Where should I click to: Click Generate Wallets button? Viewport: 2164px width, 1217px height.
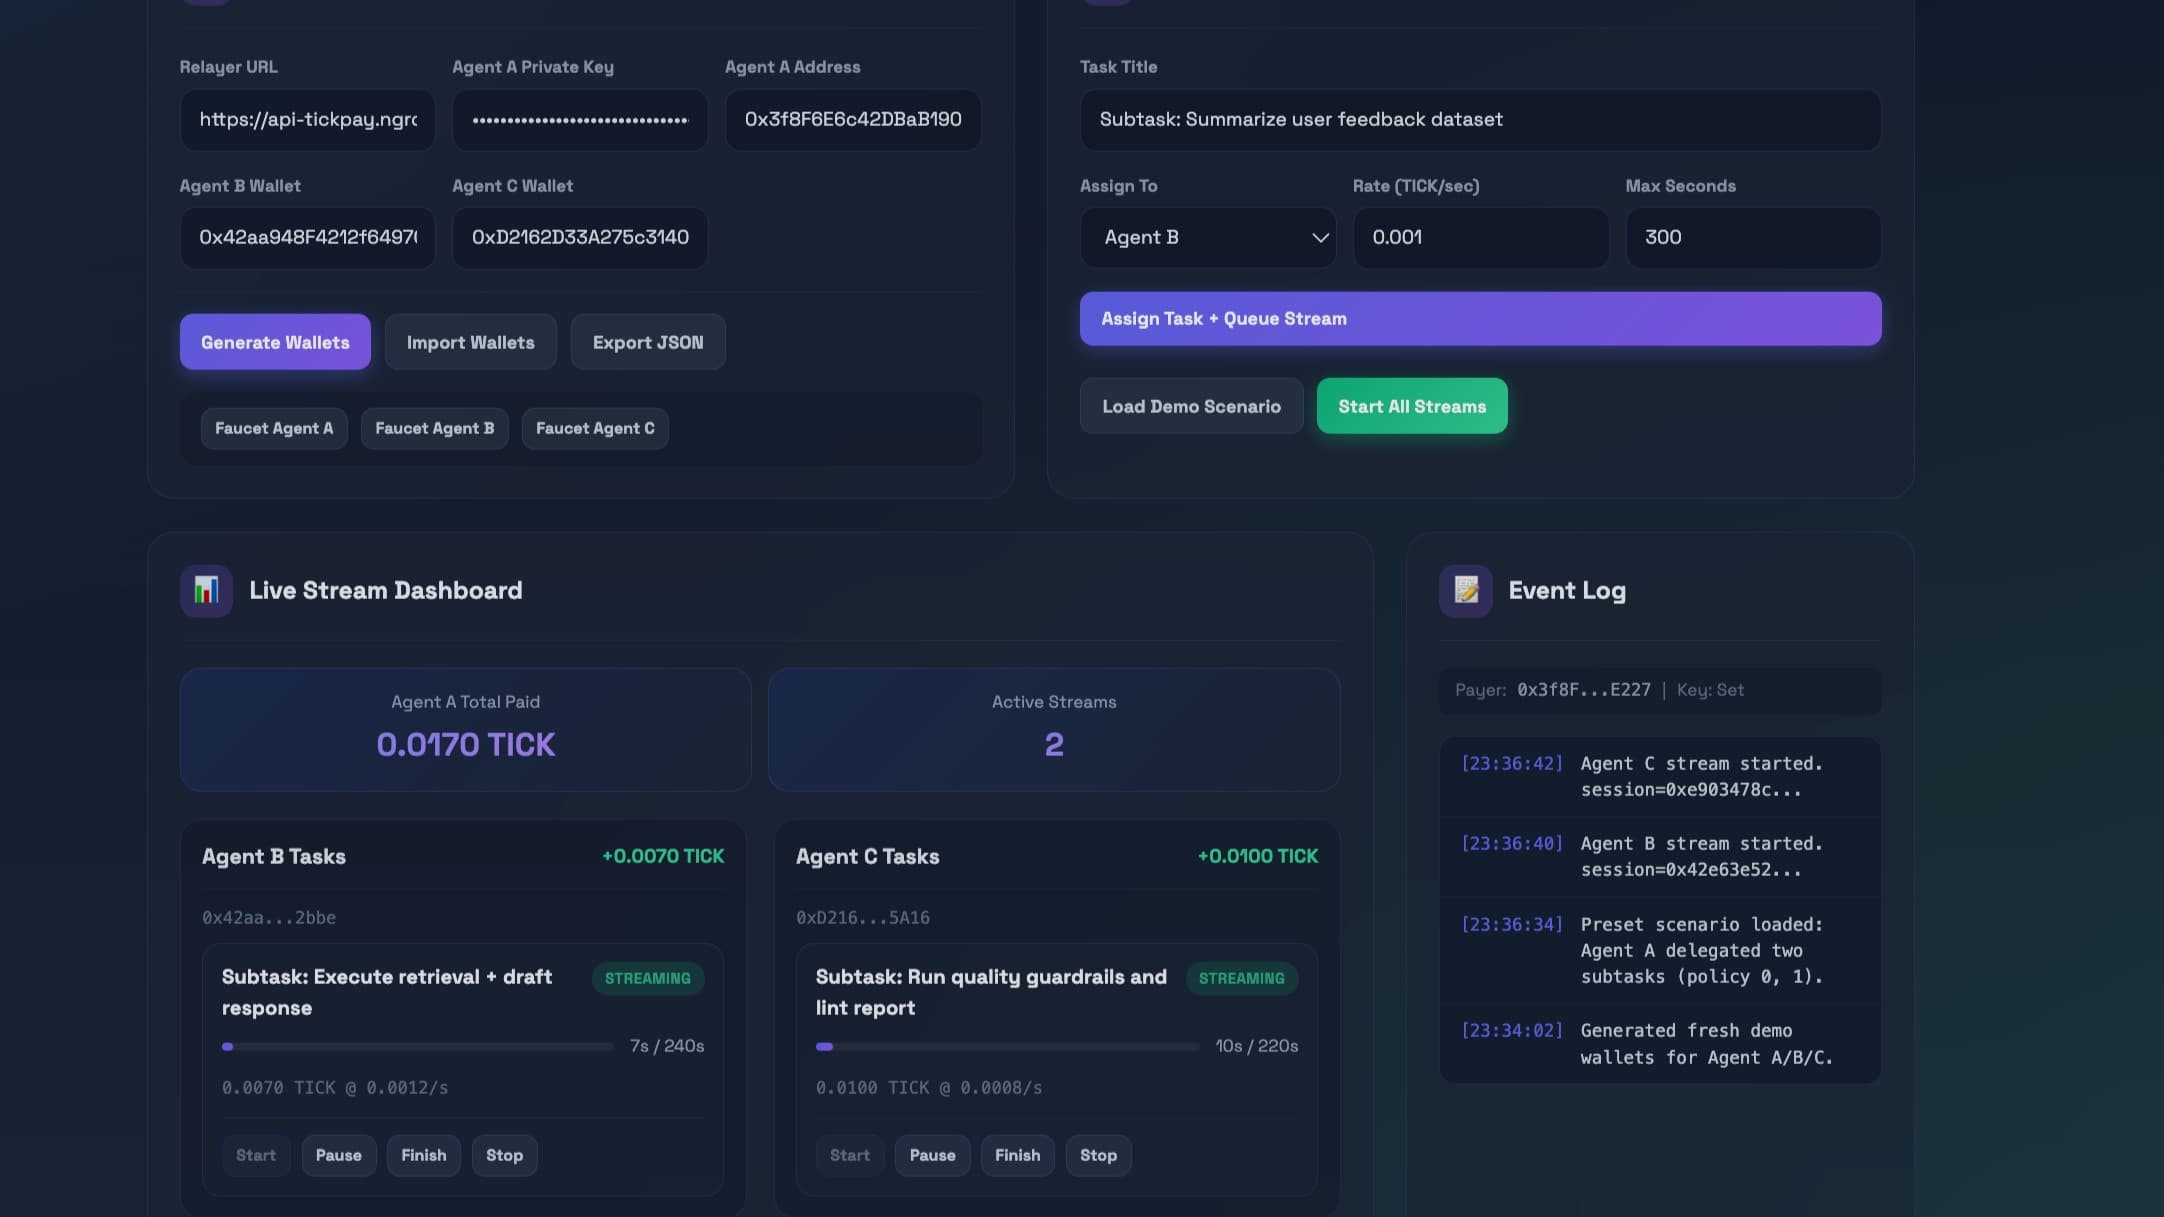coord(275,342)
